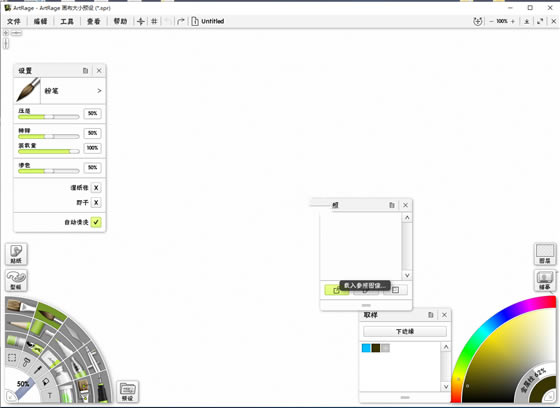Viewport: 560px width, 408px height.
Task: Click the fullscreen arrows icon at top right
Action: 540,21
